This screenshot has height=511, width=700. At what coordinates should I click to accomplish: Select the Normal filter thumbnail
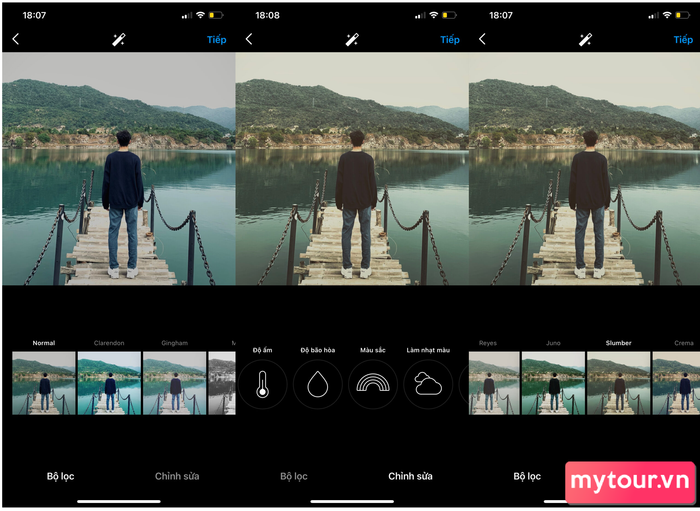[44, 383]
